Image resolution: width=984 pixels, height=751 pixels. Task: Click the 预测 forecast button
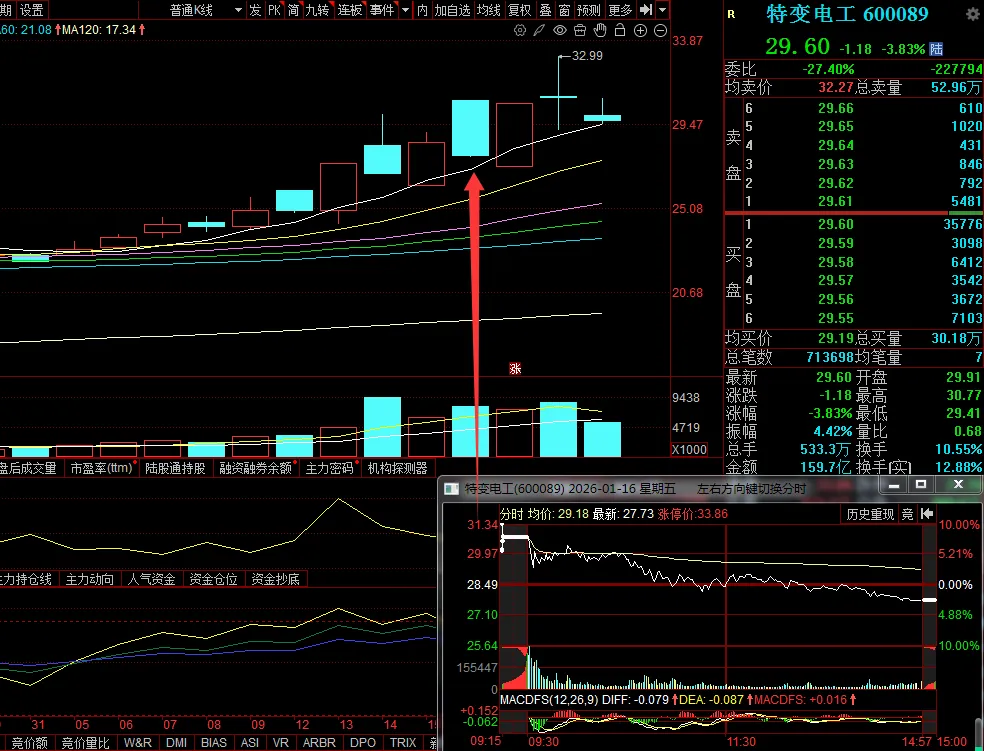point(589,9)
